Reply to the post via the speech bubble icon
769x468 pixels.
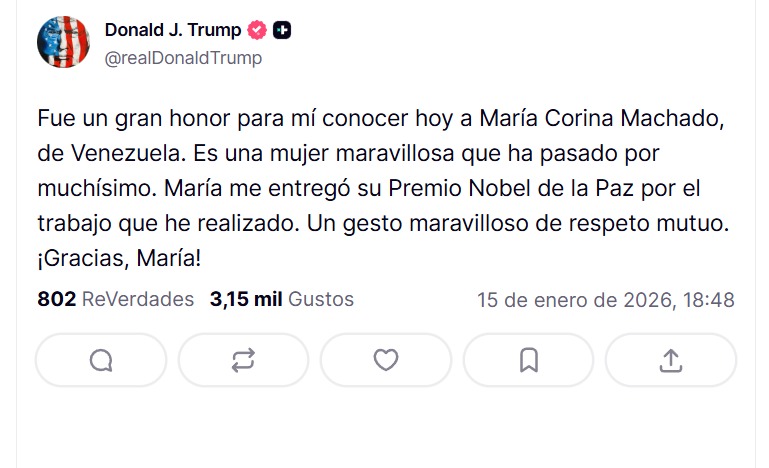(x=101, y=360)
